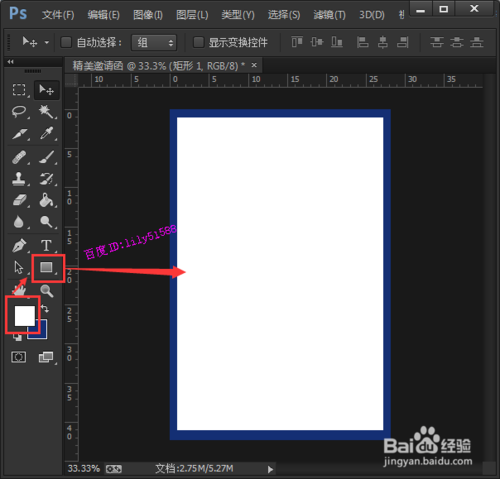This screenshot has width=500, height=479.
Task: Open the 滤镜(T) menu
Action: (x=329, y=15)
